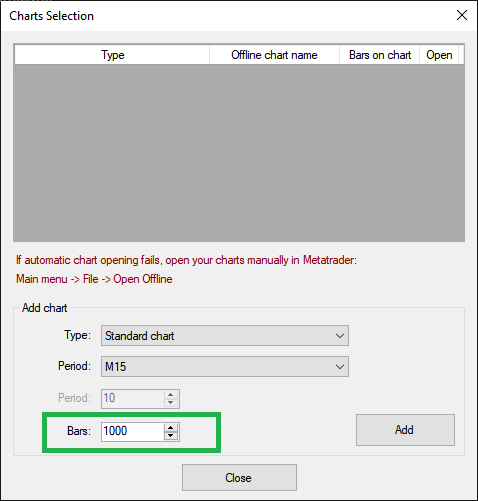Click the empty grey chart list area

coord(239,153)
